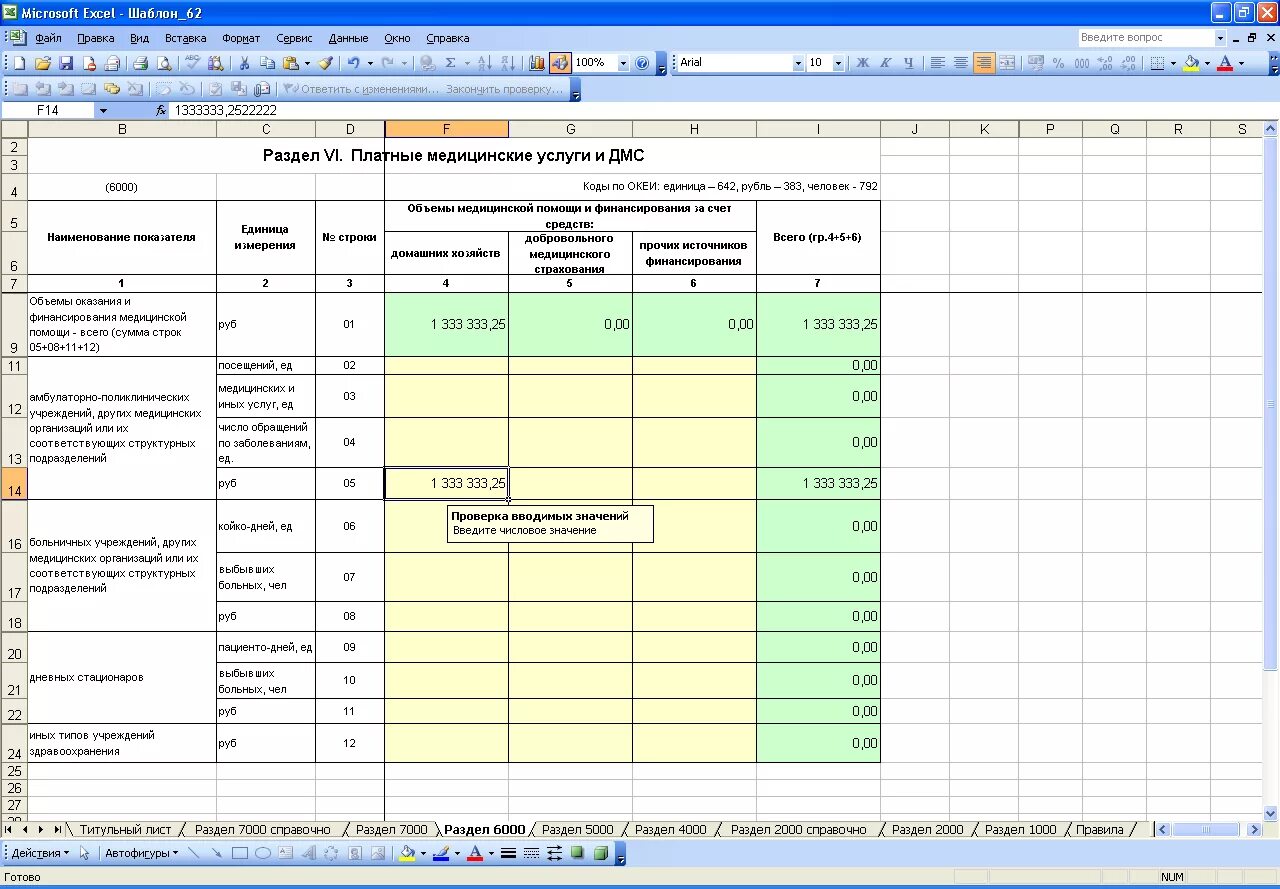Open the Автофигуры menu
Screen dimensions: 1280x889
coord(141,853)
